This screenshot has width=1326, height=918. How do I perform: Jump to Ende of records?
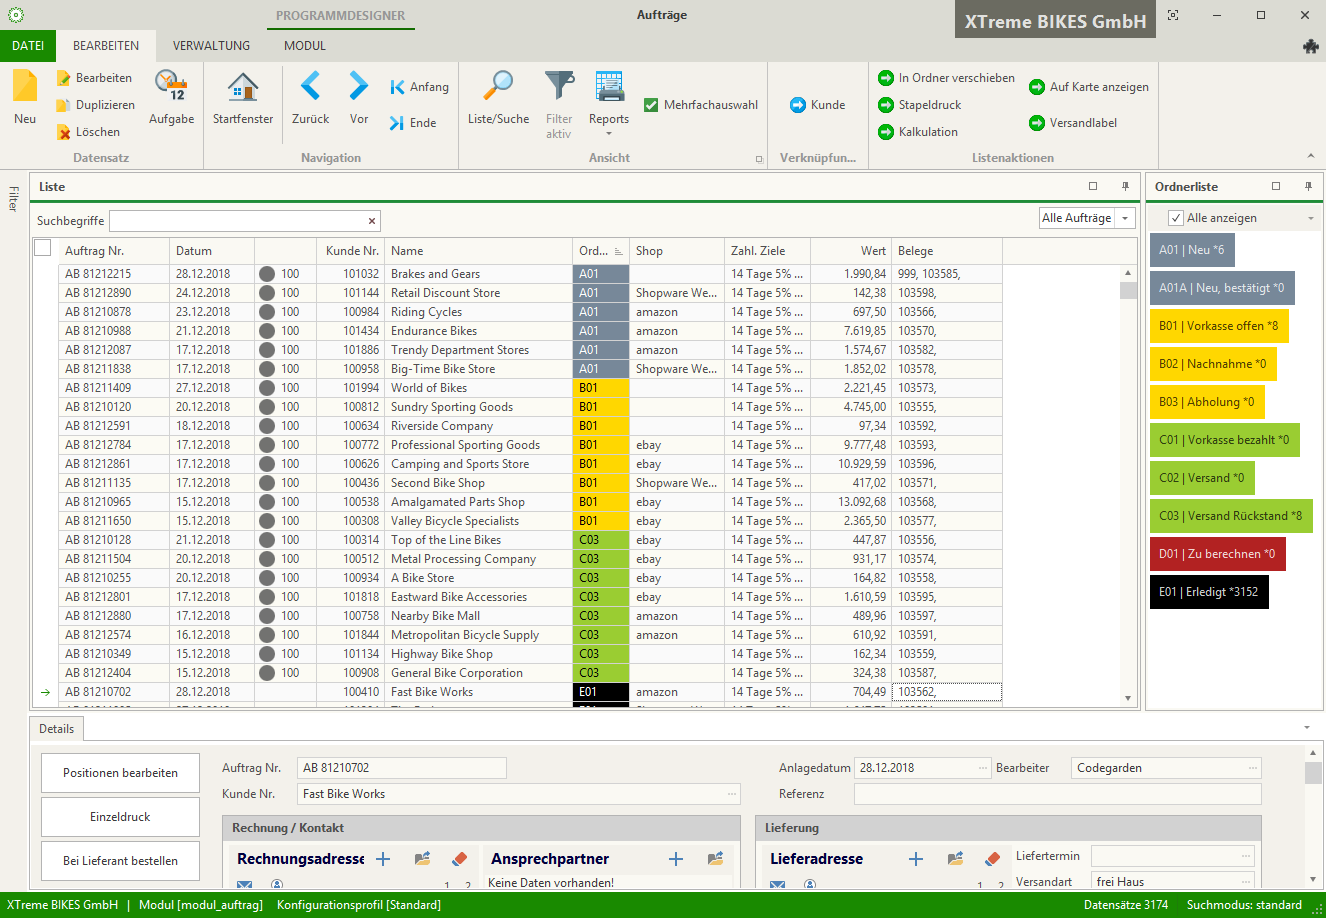click(x=413, y=123)
